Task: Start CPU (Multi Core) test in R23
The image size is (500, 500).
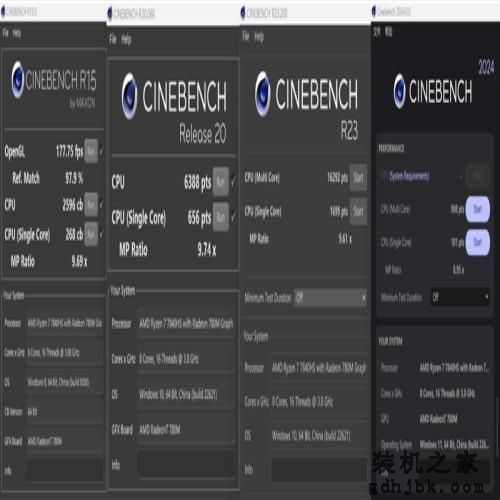Action: click(x=358, y=177)
